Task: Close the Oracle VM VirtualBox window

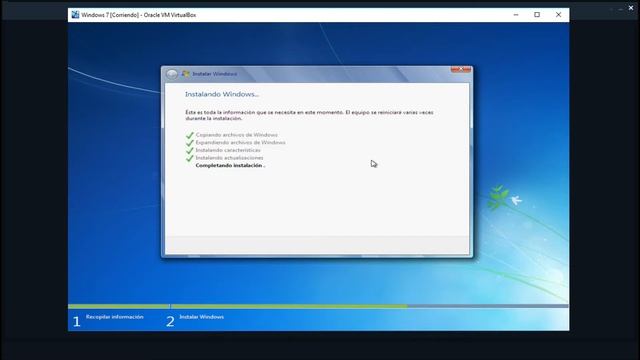Action: click(x=558, y=15)
